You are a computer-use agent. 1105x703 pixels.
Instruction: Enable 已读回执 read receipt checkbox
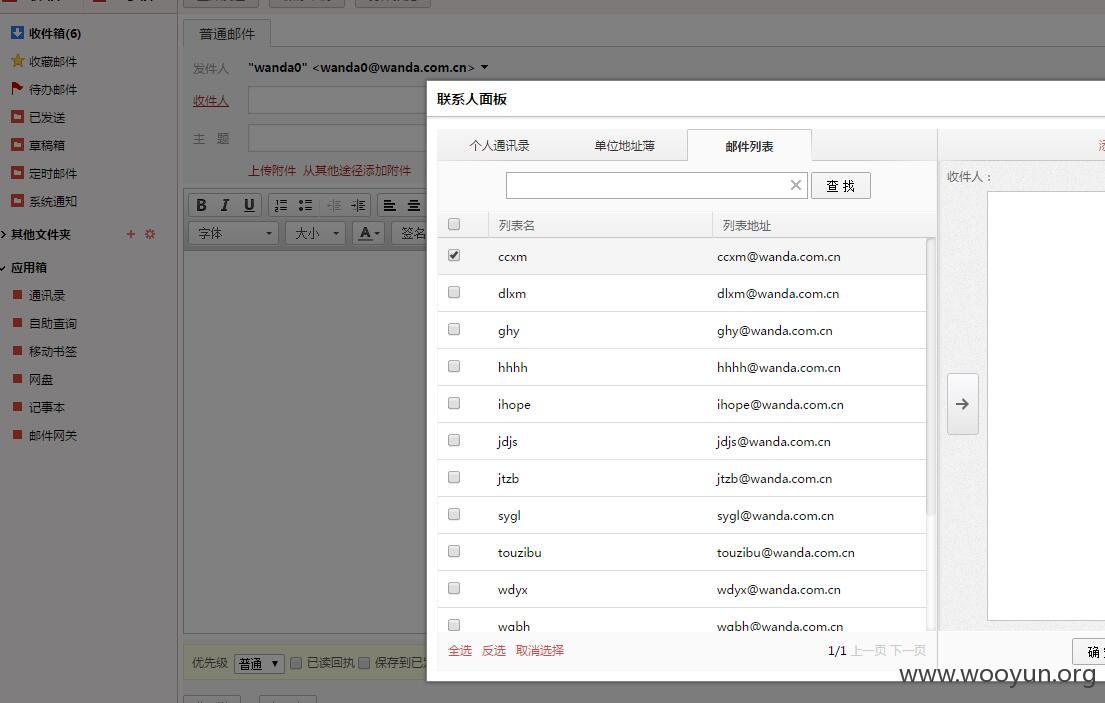pos(296,663)
